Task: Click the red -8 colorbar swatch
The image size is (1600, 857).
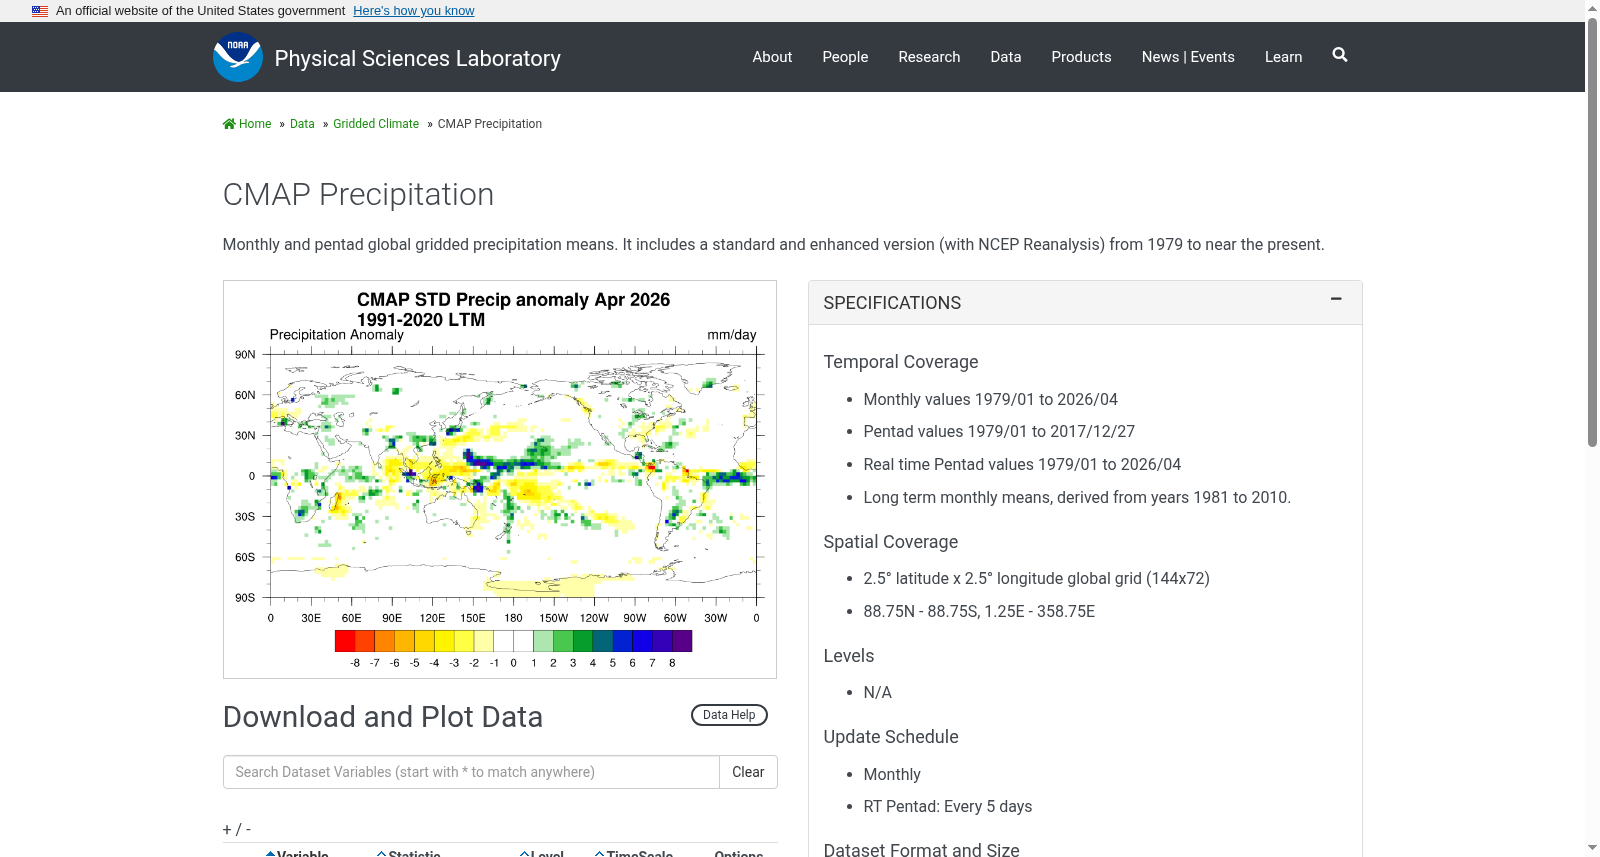Action: [345, 641]
